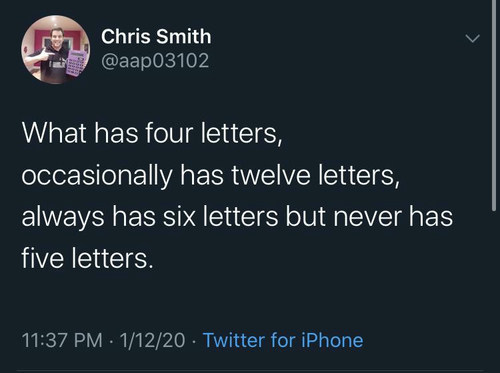The width and height of the screenshot is (500, 373).
Task: Click the word "four" in the first line
Action: click(169, 133)
